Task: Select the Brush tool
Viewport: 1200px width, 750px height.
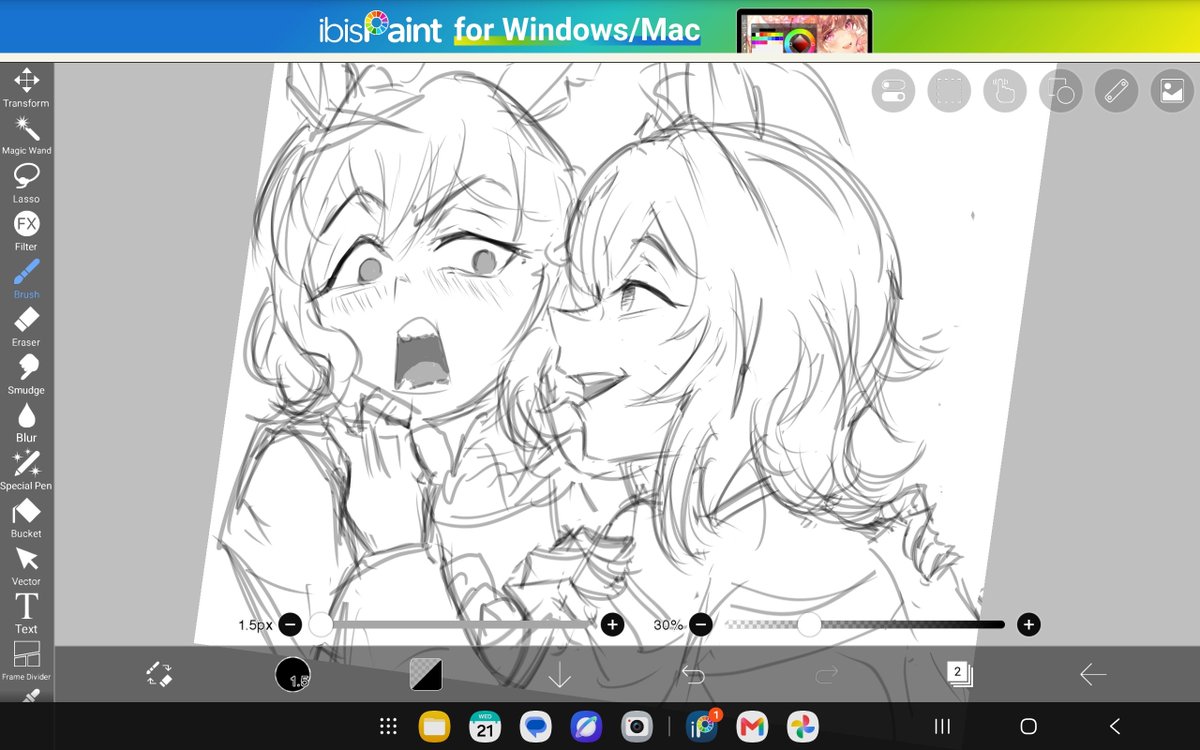Action: pos(26,280)
